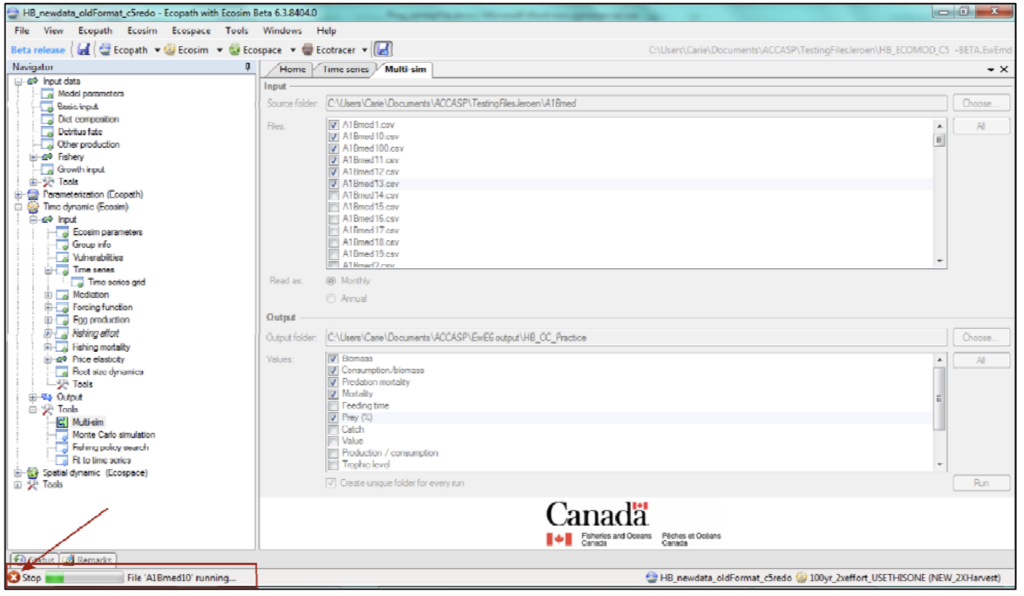This screenshot has width=1024, height=596.
Task: Enable the Catch output checkbox
Action: [333, 429]
